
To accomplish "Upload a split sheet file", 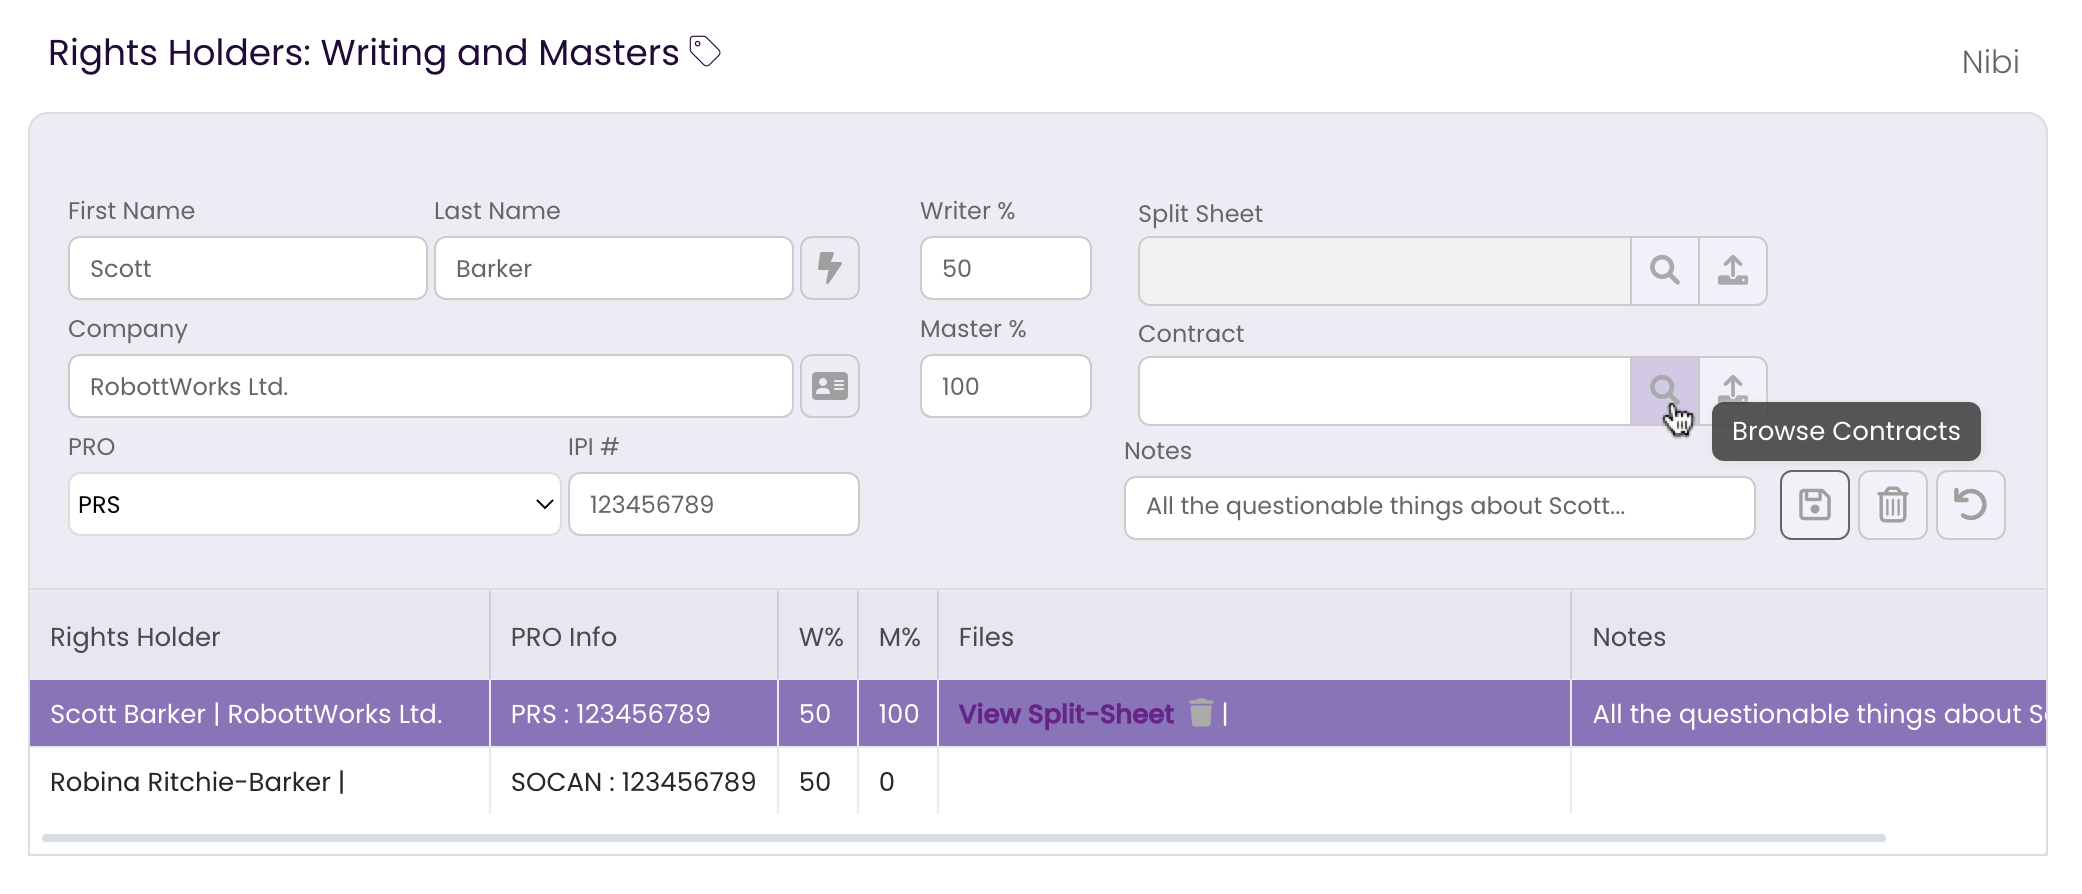I will point(1733,270).
